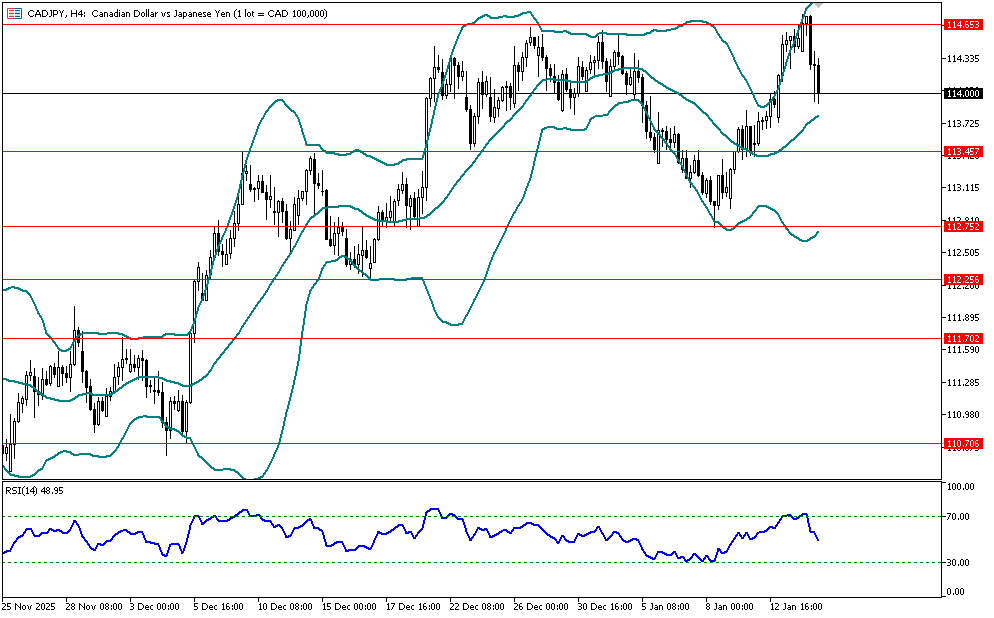
Task: Select the 113.457 red price label
Action: pos(962,151)
